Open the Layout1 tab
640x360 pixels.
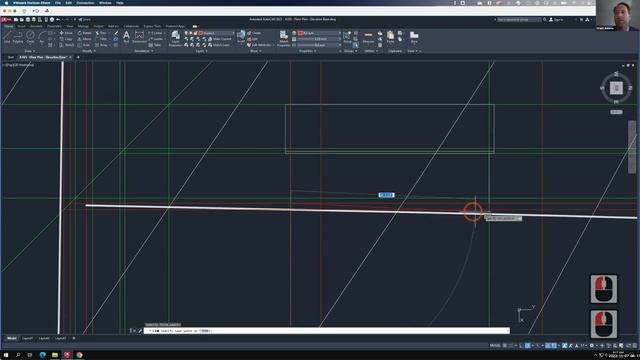pyautogui.click(x=27, y=338)
